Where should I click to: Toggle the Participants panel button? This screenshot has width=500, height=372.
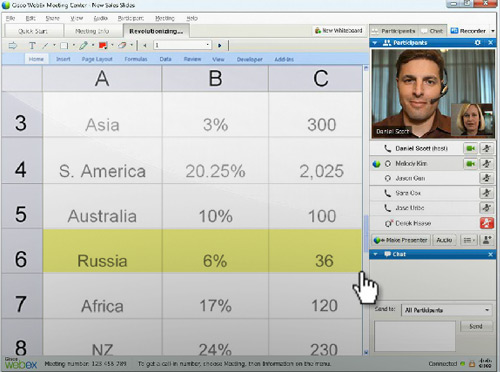[394, 31]
